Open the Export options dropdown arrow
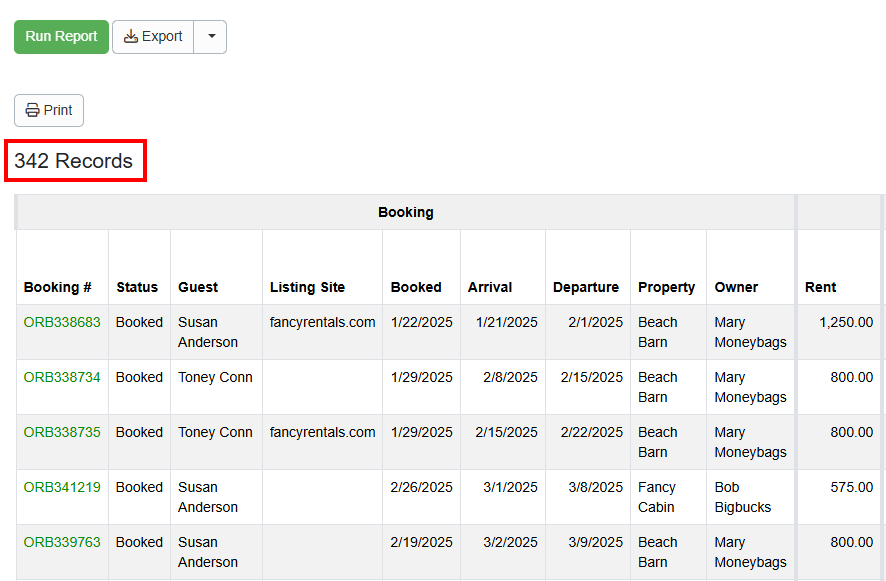The height and width of the screenshot is (581, 886). [211, 37]
